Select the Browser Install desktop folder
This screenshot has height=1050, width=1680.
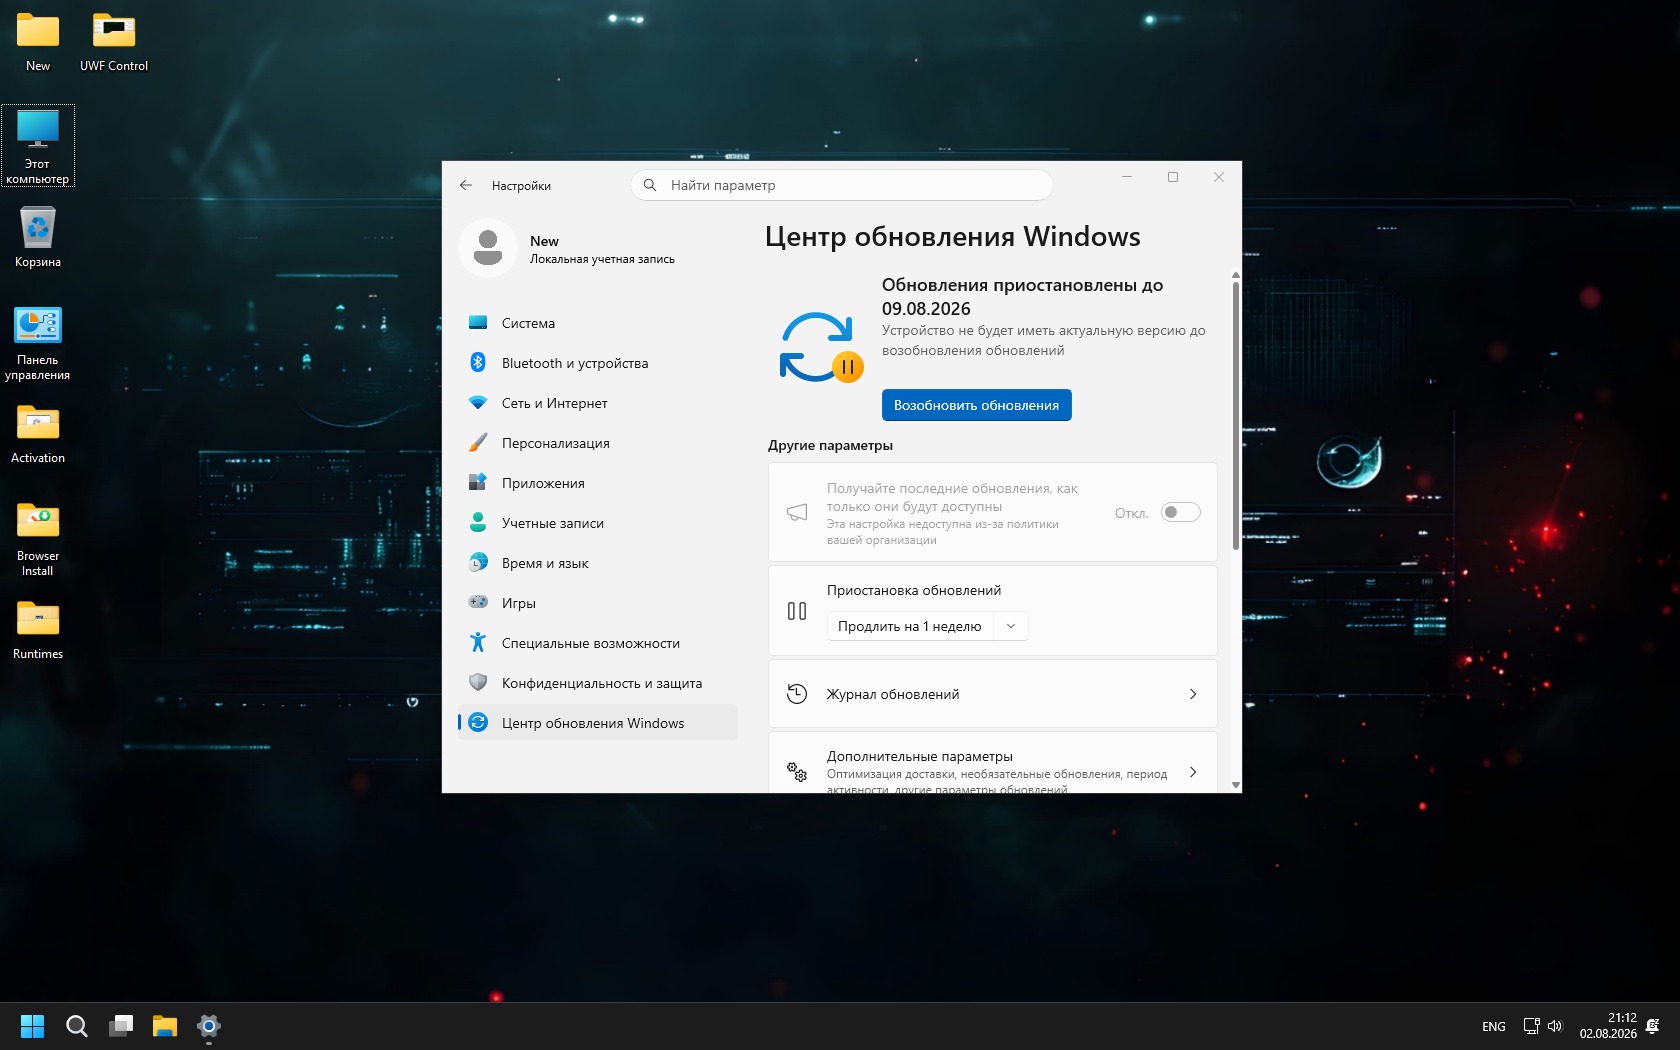[x=38, y=540]
